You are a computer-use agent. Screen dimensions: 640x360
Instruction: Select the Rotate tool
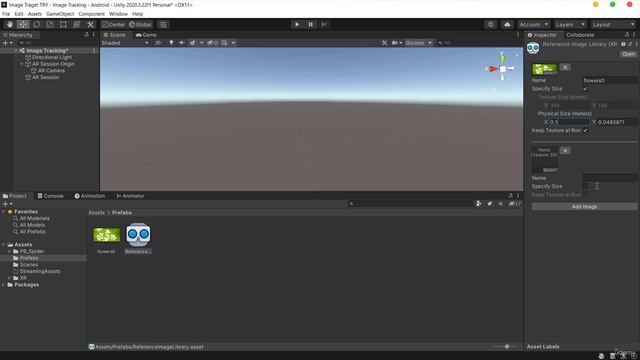pos(36,24)
